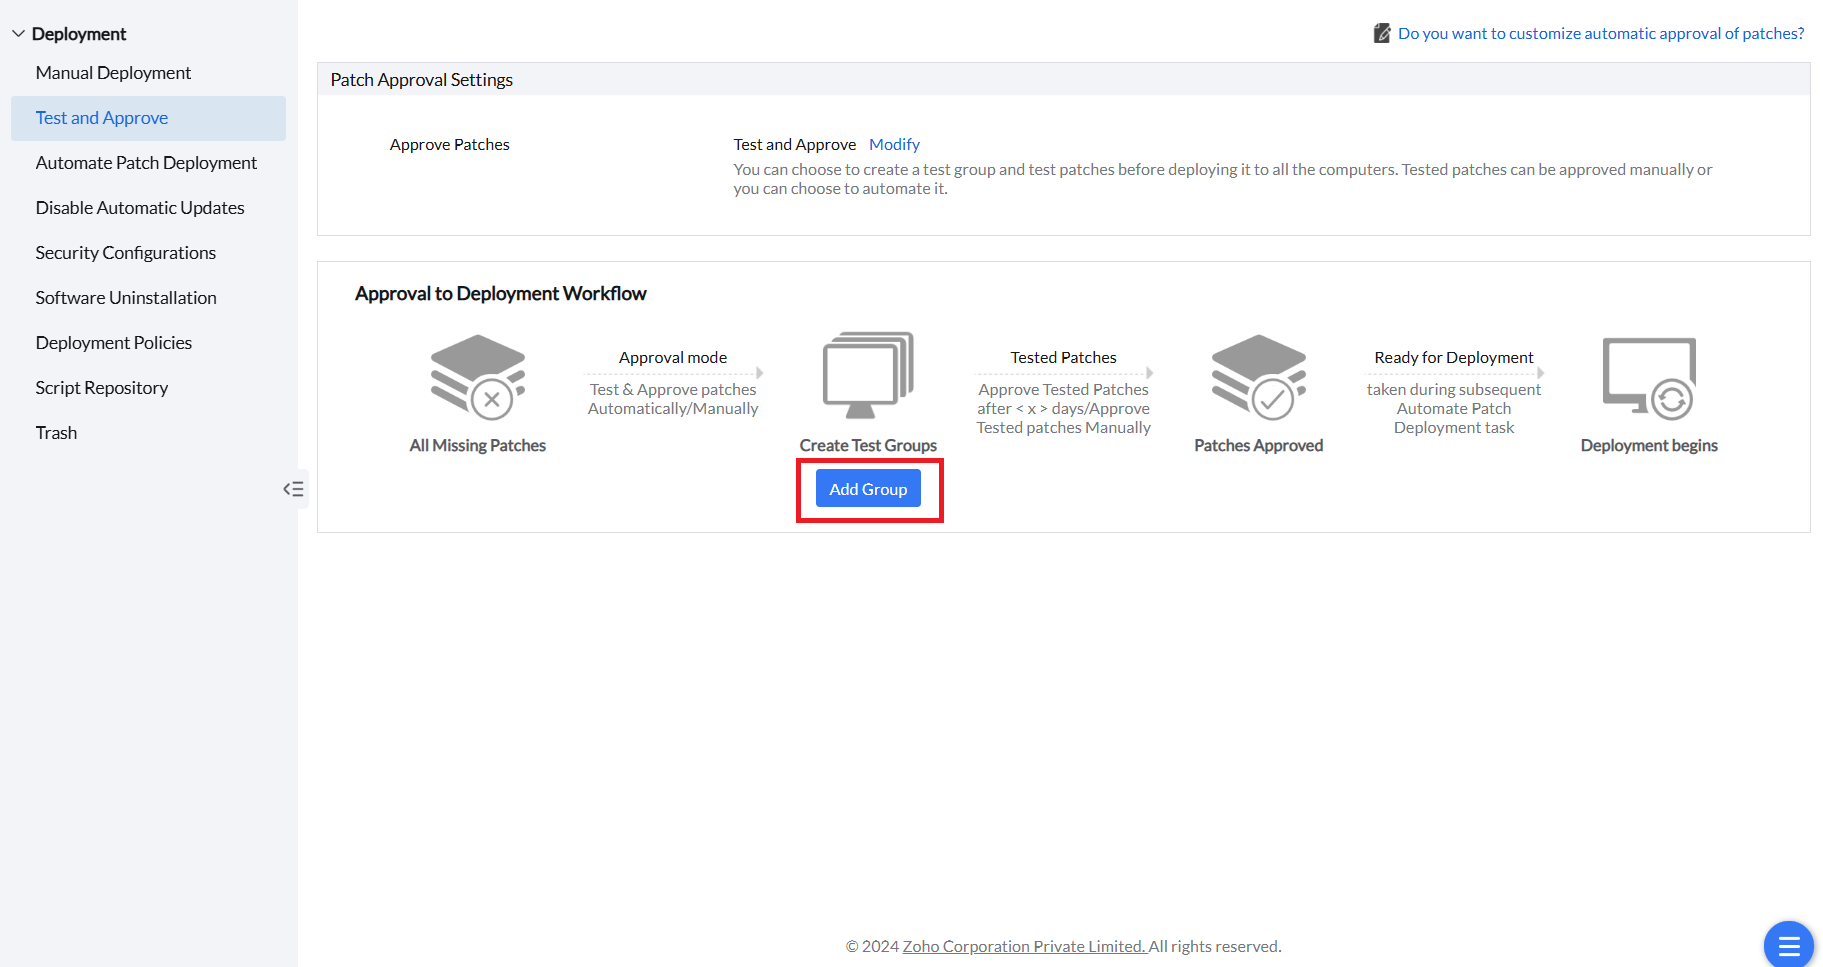Open the Modify link for Approve Patches
This screenshot has height=967, width=1823.
(893, 144)
